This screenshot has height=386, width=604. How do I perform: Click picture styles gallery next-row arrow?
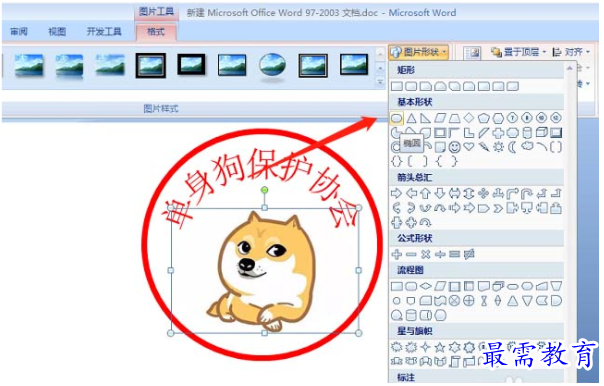point(380,69)
